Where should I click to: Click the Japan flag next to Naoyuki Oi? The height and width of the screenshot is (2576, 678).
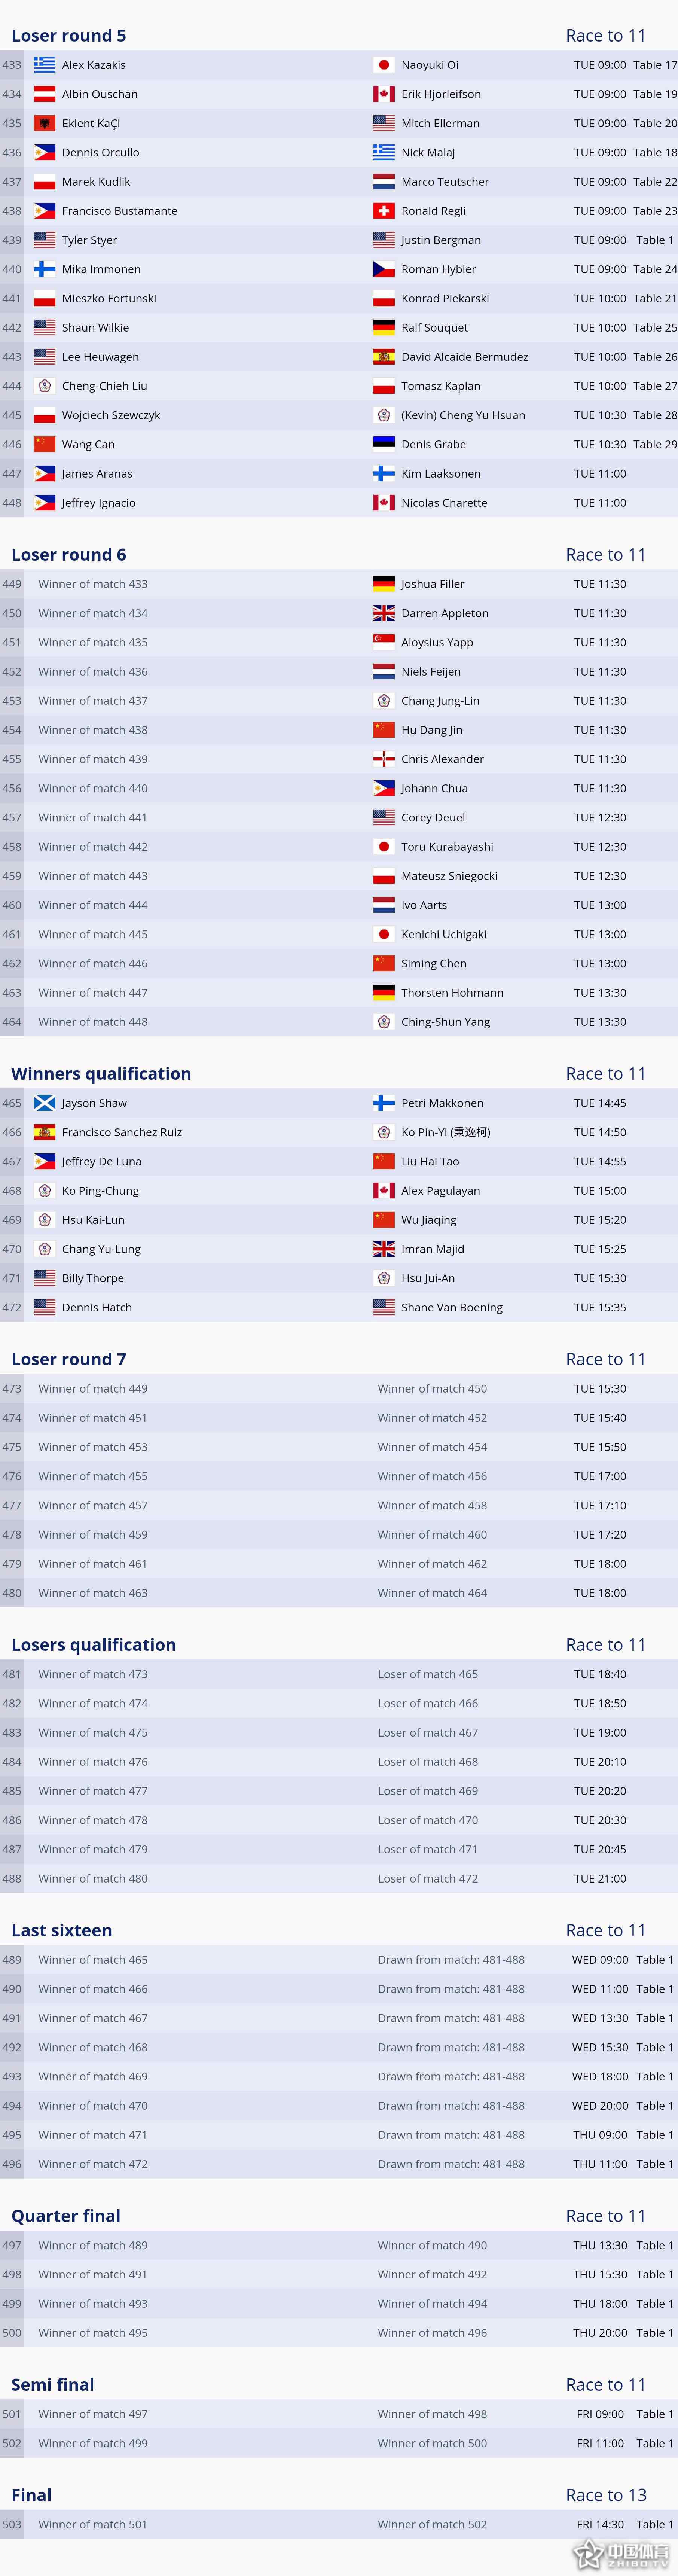pos(384,65)
